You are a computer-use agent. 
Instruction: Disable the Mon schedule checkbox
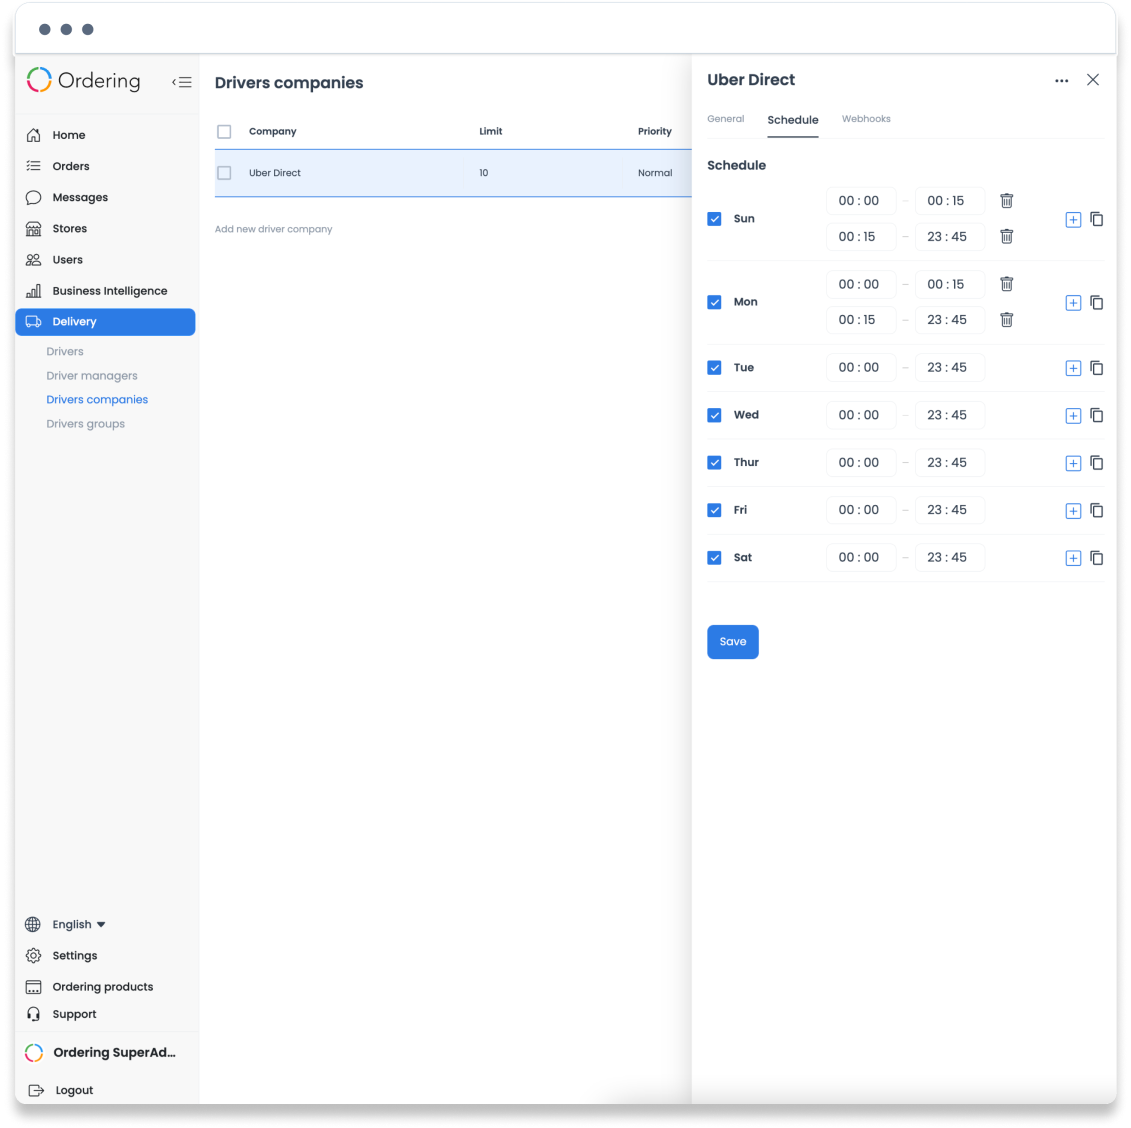pos(714,302)
